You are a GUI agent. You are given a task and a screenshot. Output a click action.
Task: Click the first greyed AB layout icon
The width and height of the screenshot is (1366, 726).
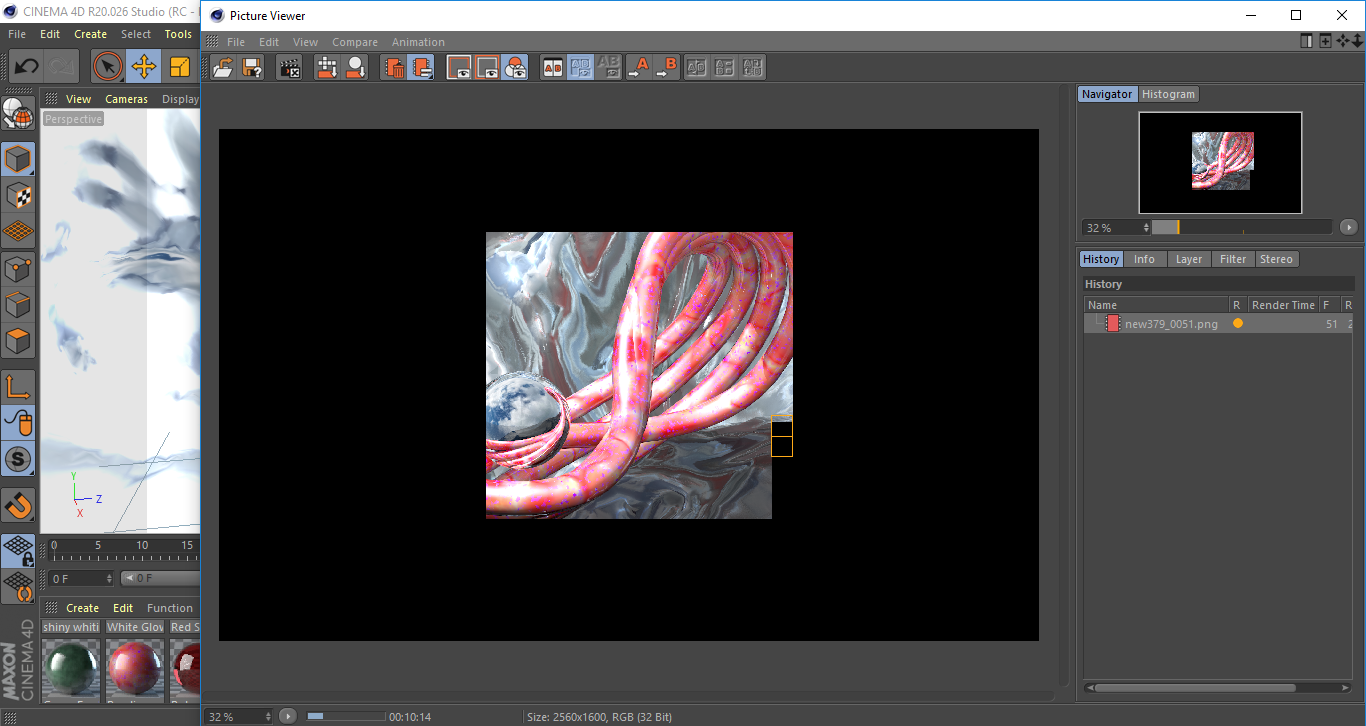click(697, 68)
